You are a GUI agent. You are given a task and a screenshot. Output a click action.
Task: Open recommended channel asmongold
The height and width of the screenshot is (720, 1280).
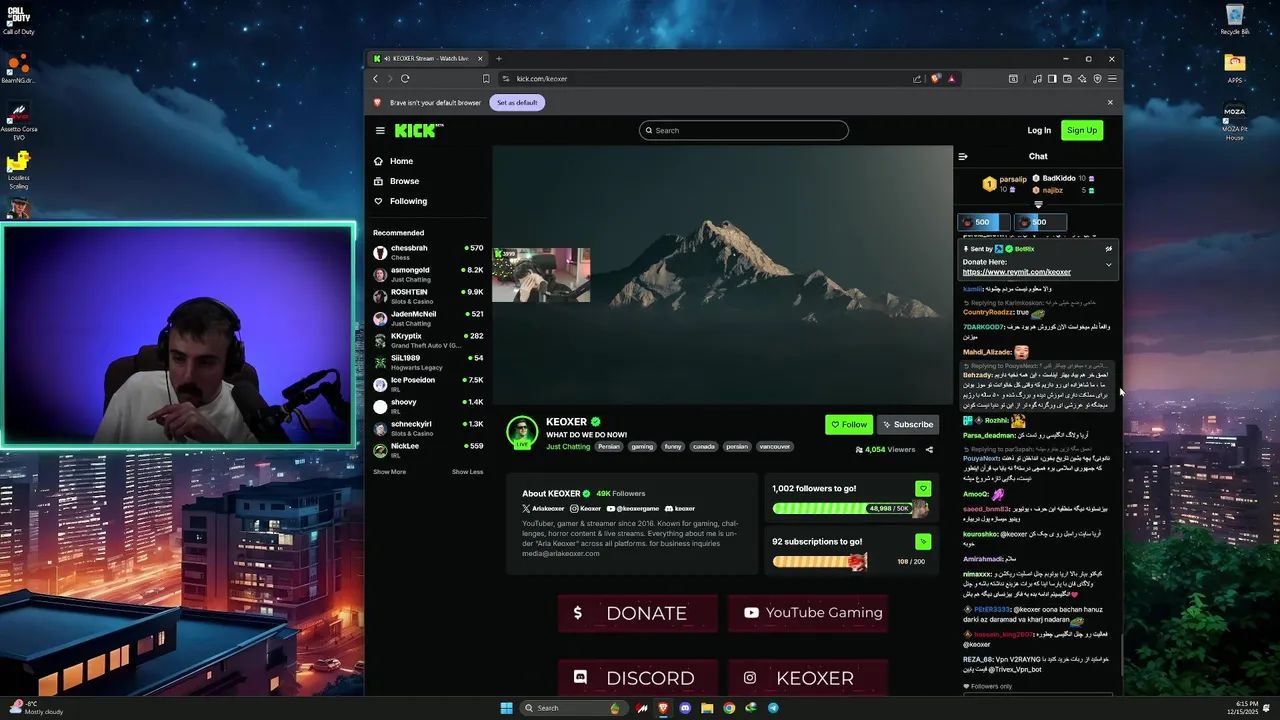pyautogui.click(x=428, y=274)
